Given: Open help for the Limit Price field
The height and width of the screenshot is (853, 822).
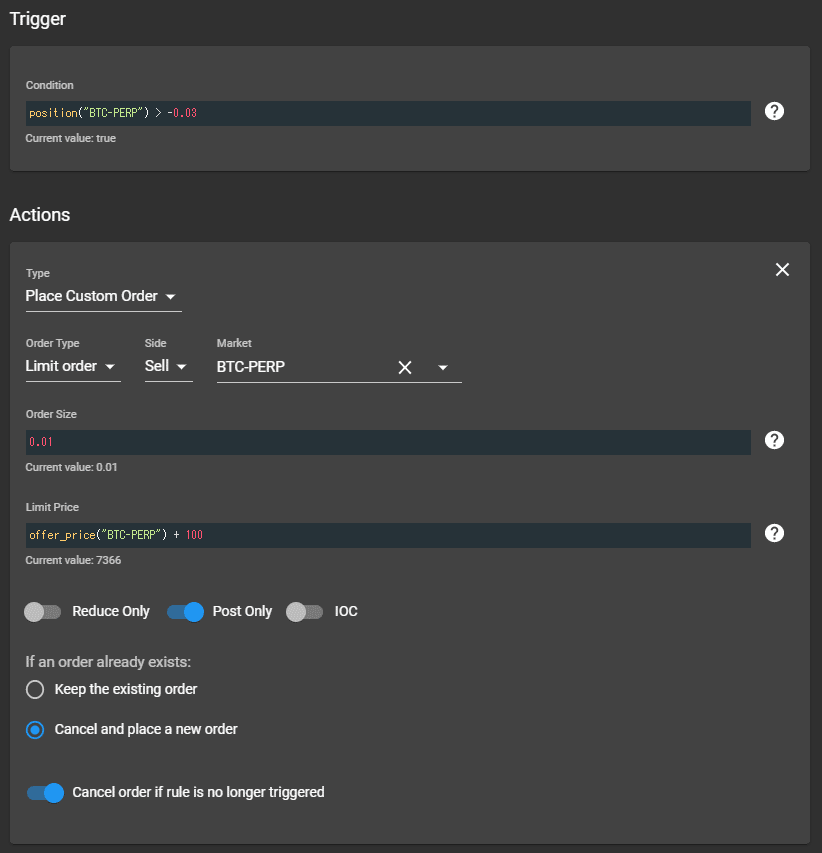Looking at the screenshot, I should [x=774, y=533].
